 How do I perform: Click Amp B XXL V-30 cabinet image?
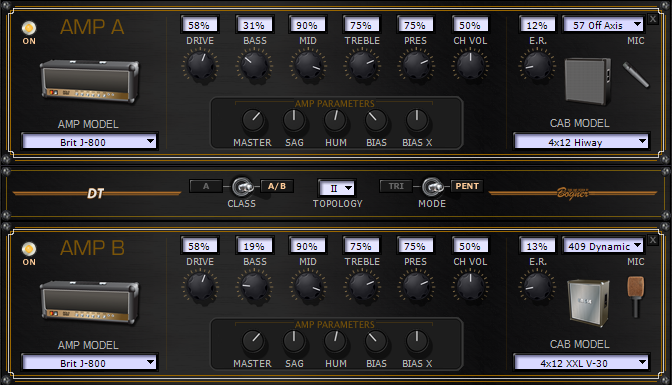(x=589, y=303)
